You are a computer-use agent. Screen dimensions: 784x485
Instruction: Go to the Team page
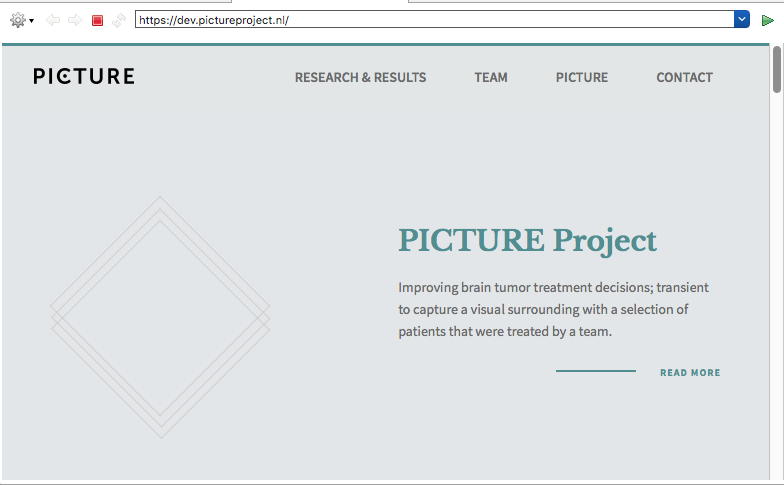click(x=491, y=77)
